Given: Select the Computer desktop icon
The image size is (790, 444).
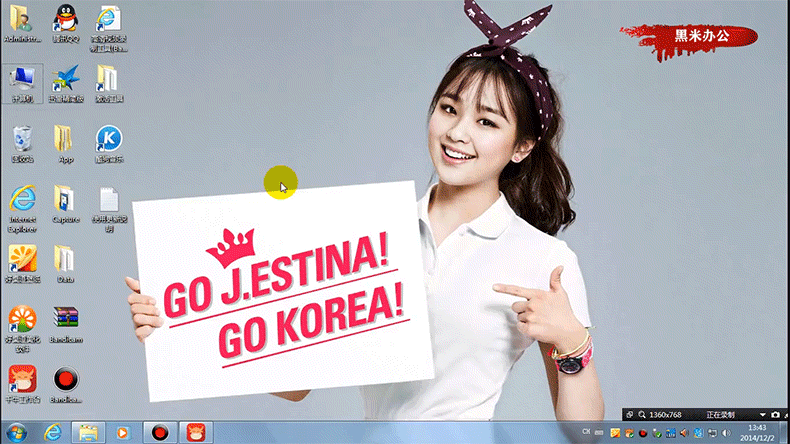Looking at the screenshot, I should pyautogui.click(x=22, y=84).
